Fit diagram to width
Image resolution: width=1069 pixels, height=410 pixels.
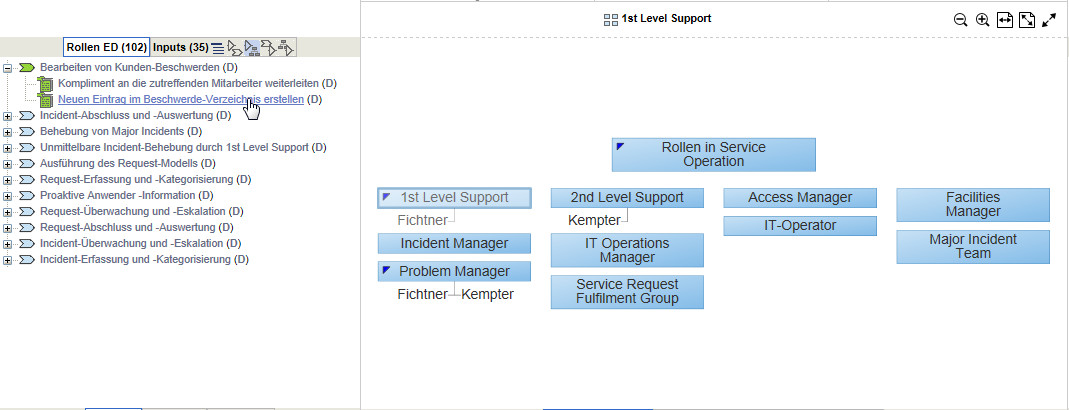point(1005,20)
